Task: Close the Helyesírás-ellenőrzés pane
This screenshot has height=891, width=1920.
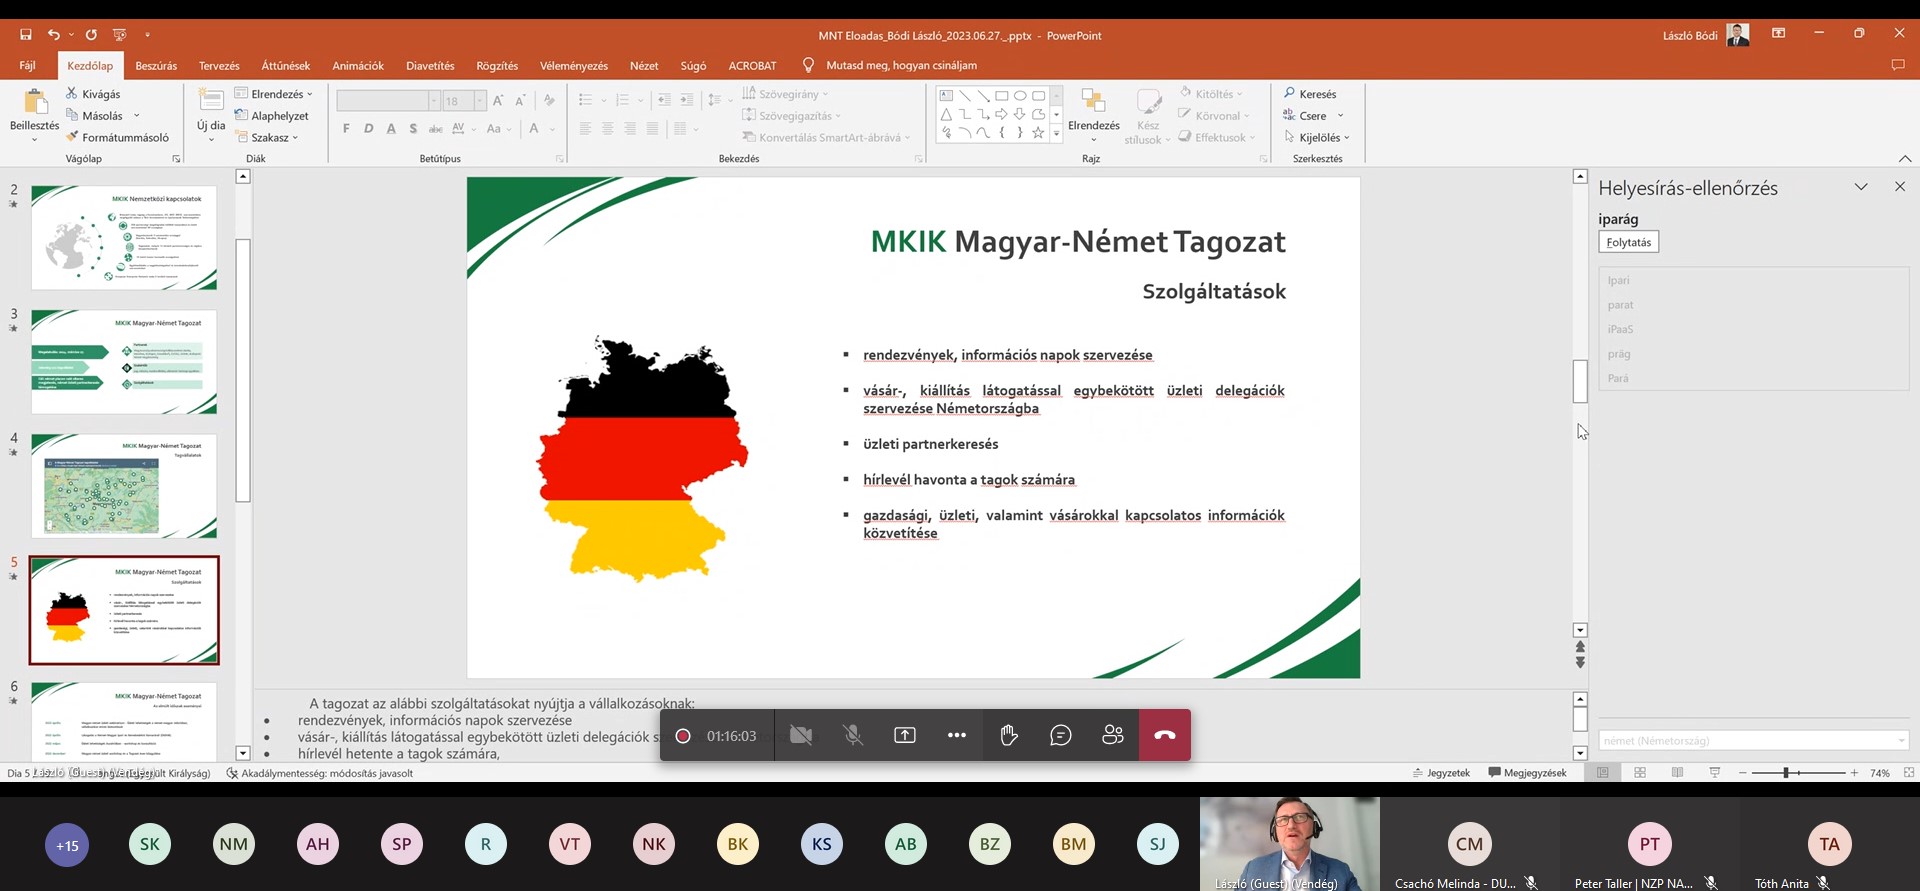Action: (x=1900, y=187)
